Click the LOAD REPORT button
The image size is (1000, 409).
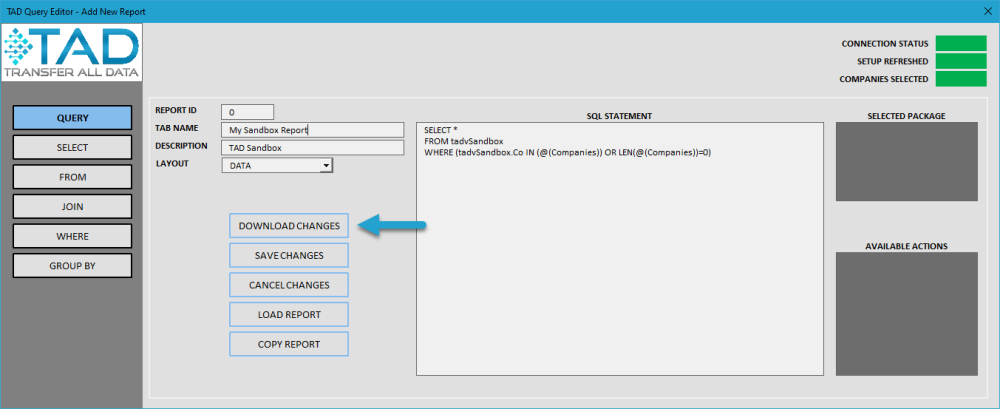[289, 315]
